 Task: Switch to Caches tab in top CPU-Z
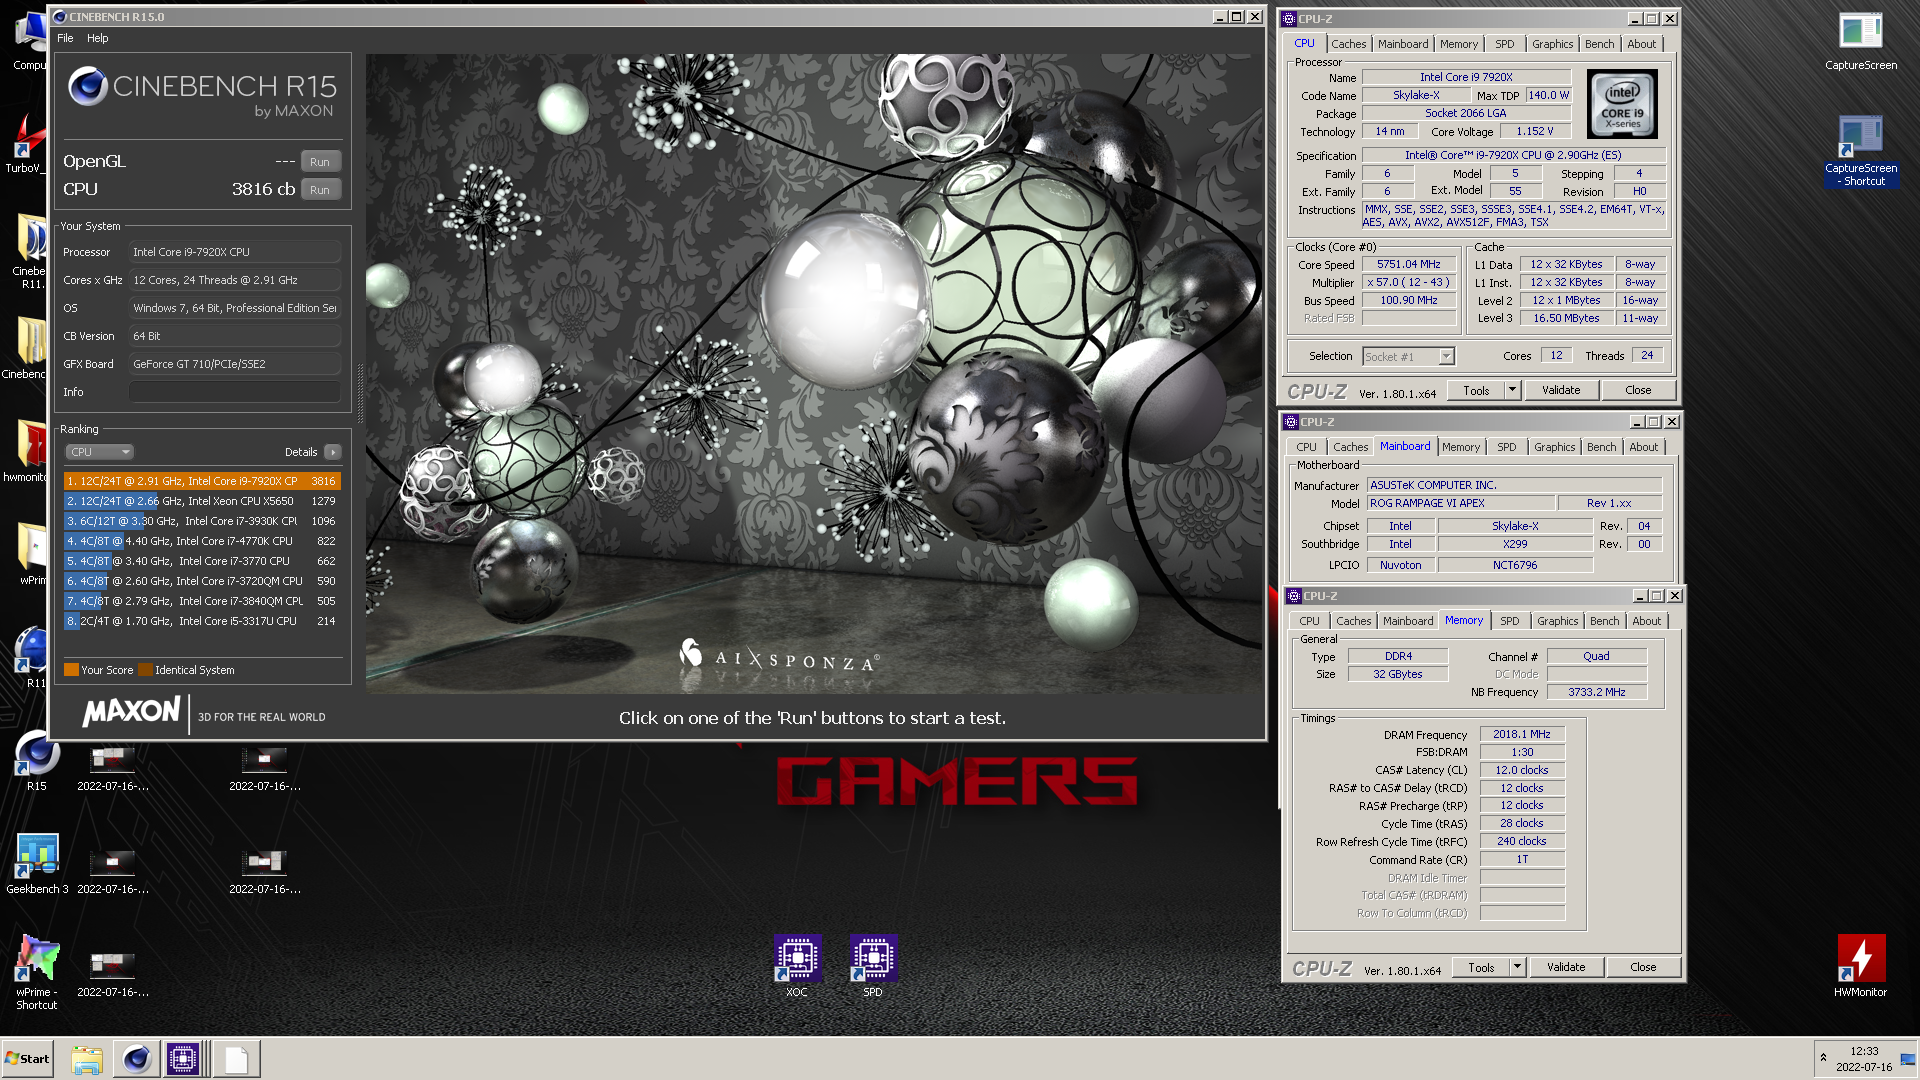point(1348,44)
